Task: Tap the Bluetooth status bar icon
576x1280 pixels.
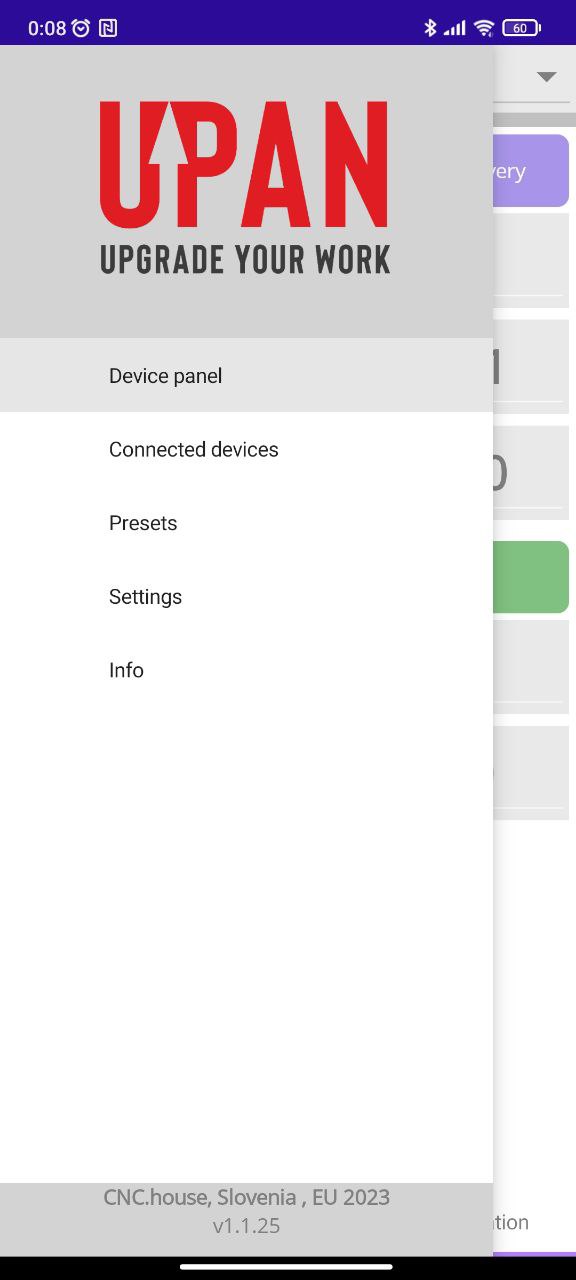Action: coord(430,28)
